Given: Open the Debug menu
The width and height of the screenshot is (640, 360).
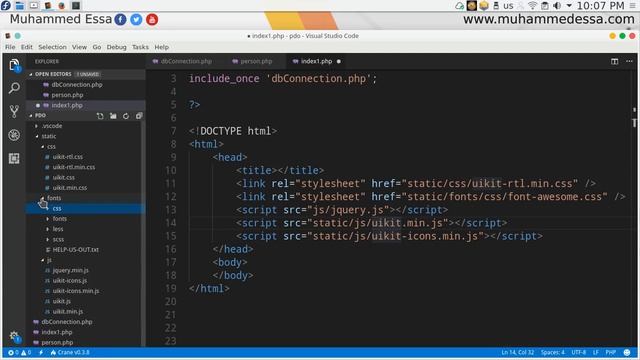Looking at the screenshot, I should pos(116,47).
